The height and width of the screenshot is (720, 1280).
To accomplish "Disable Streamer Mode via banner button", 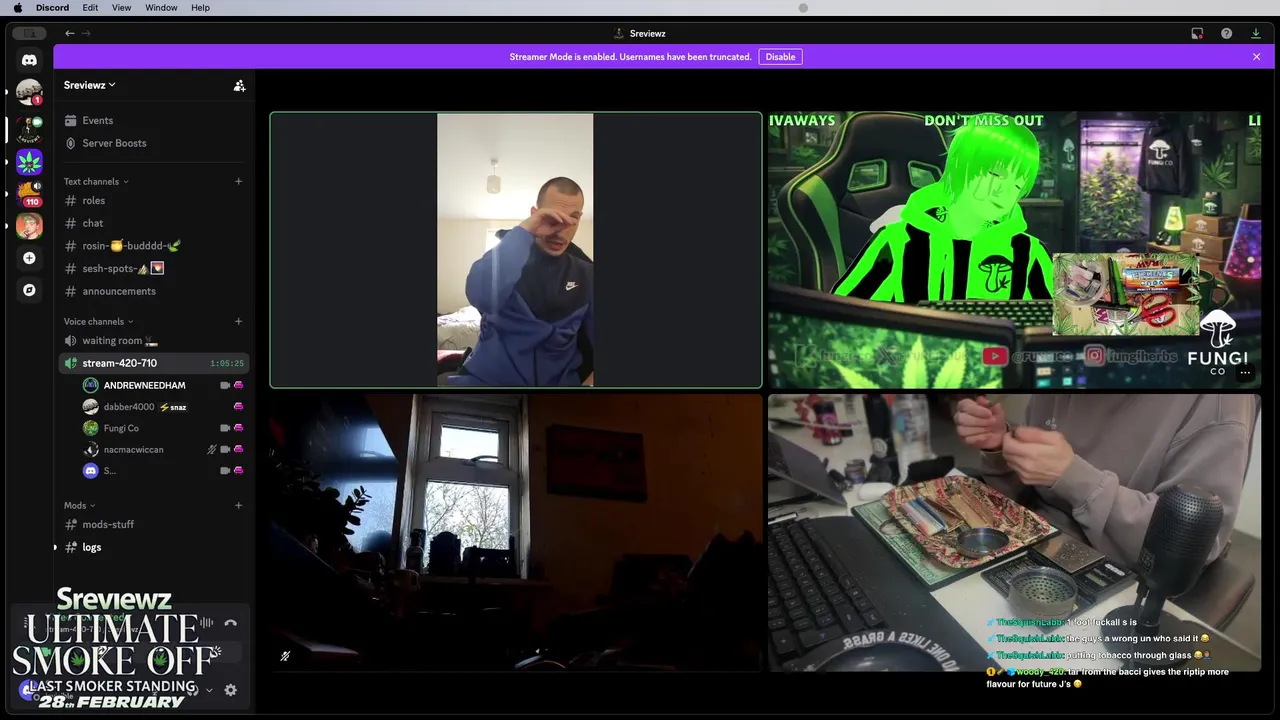I will pos(780,57).
